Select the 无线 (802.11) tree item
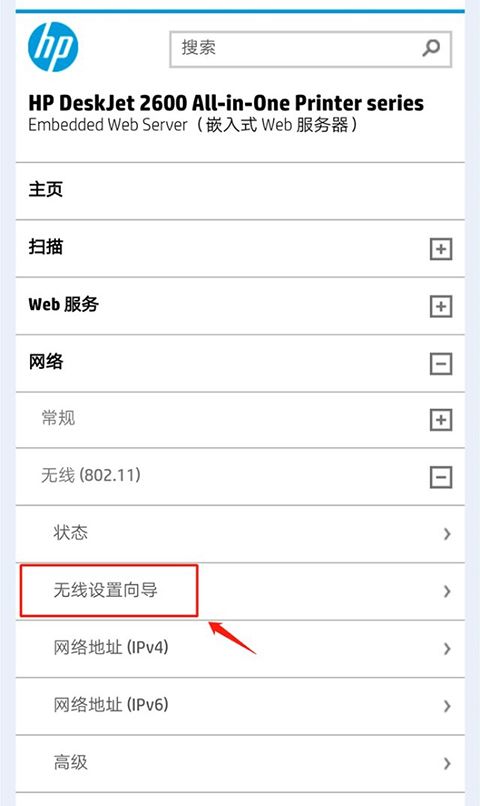480x806 pixels. click(91, 475)
